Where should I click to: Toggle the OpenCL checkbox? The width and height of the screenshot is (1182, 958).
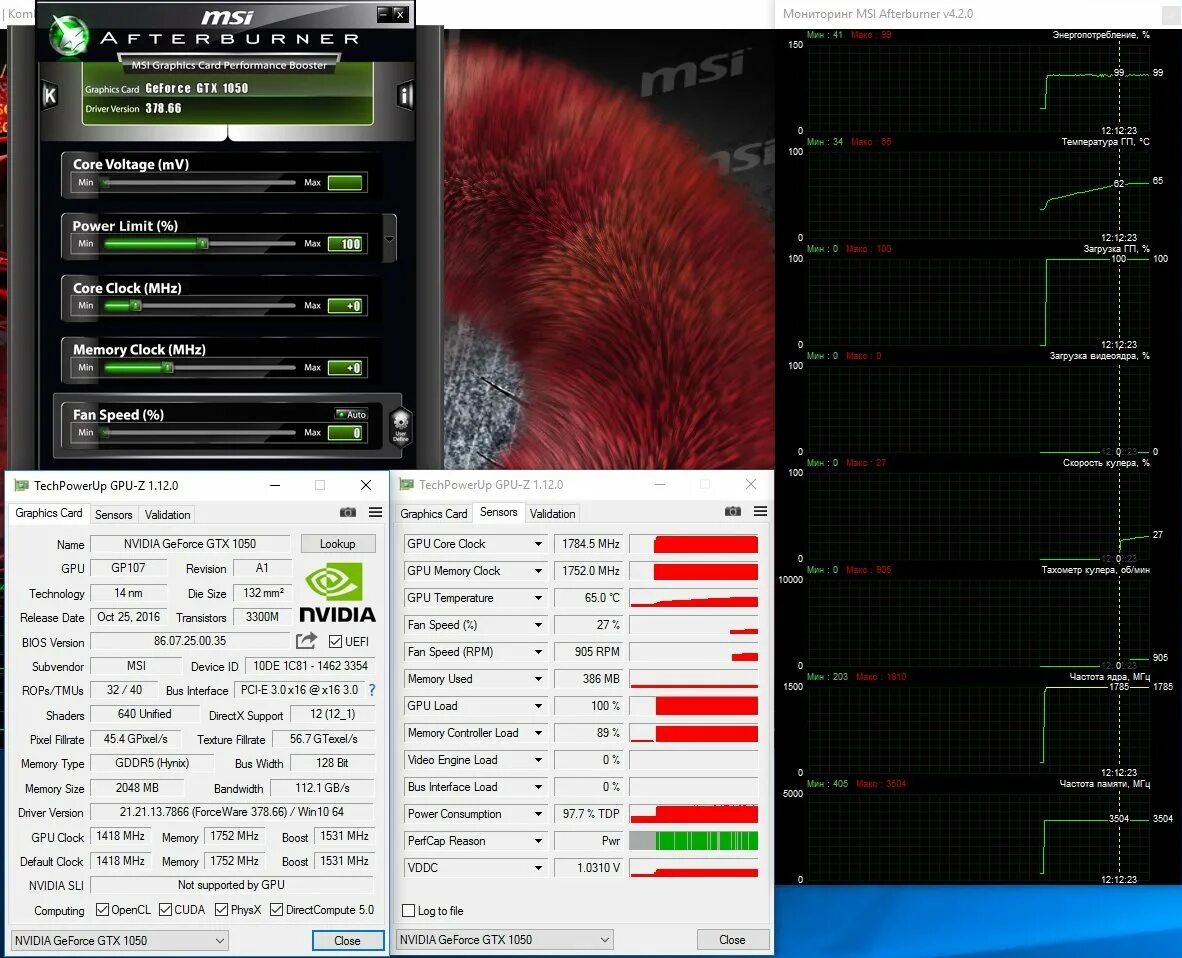tap(103, 910)
